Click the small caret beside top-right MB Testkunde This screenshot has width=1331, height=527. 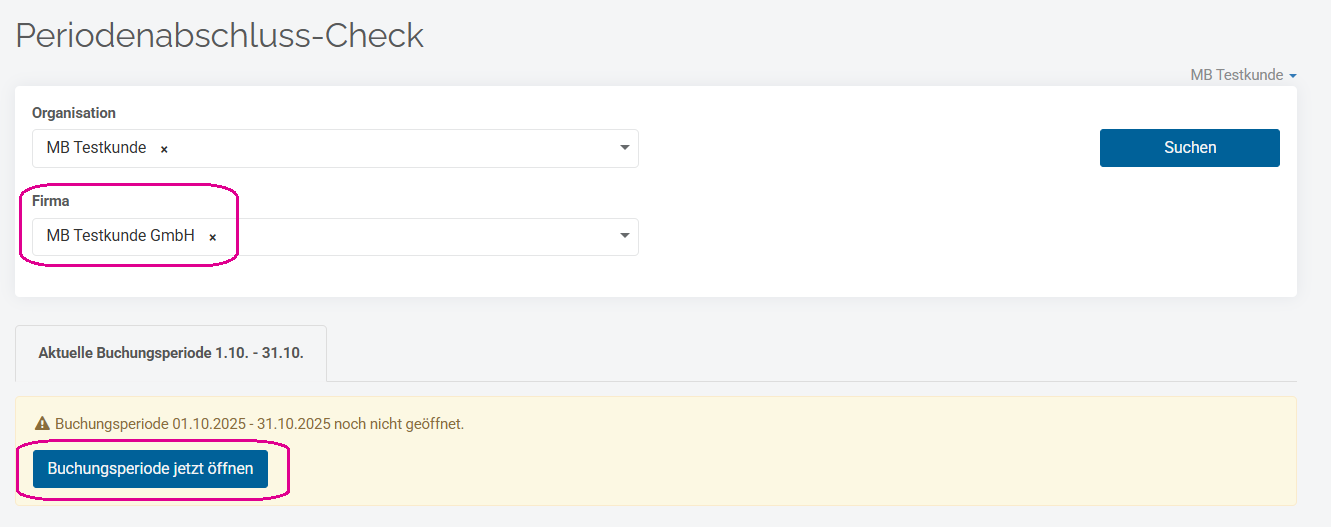point(1293,76)
